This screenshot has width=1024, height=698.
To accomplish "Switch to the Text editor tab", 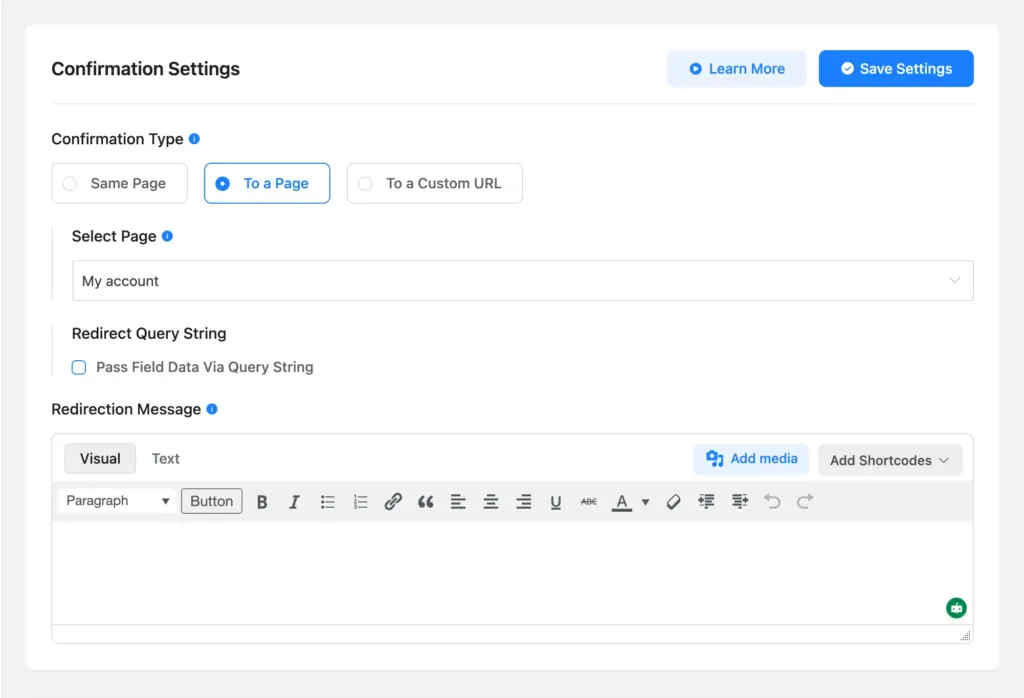I will (x=165, y=458).
